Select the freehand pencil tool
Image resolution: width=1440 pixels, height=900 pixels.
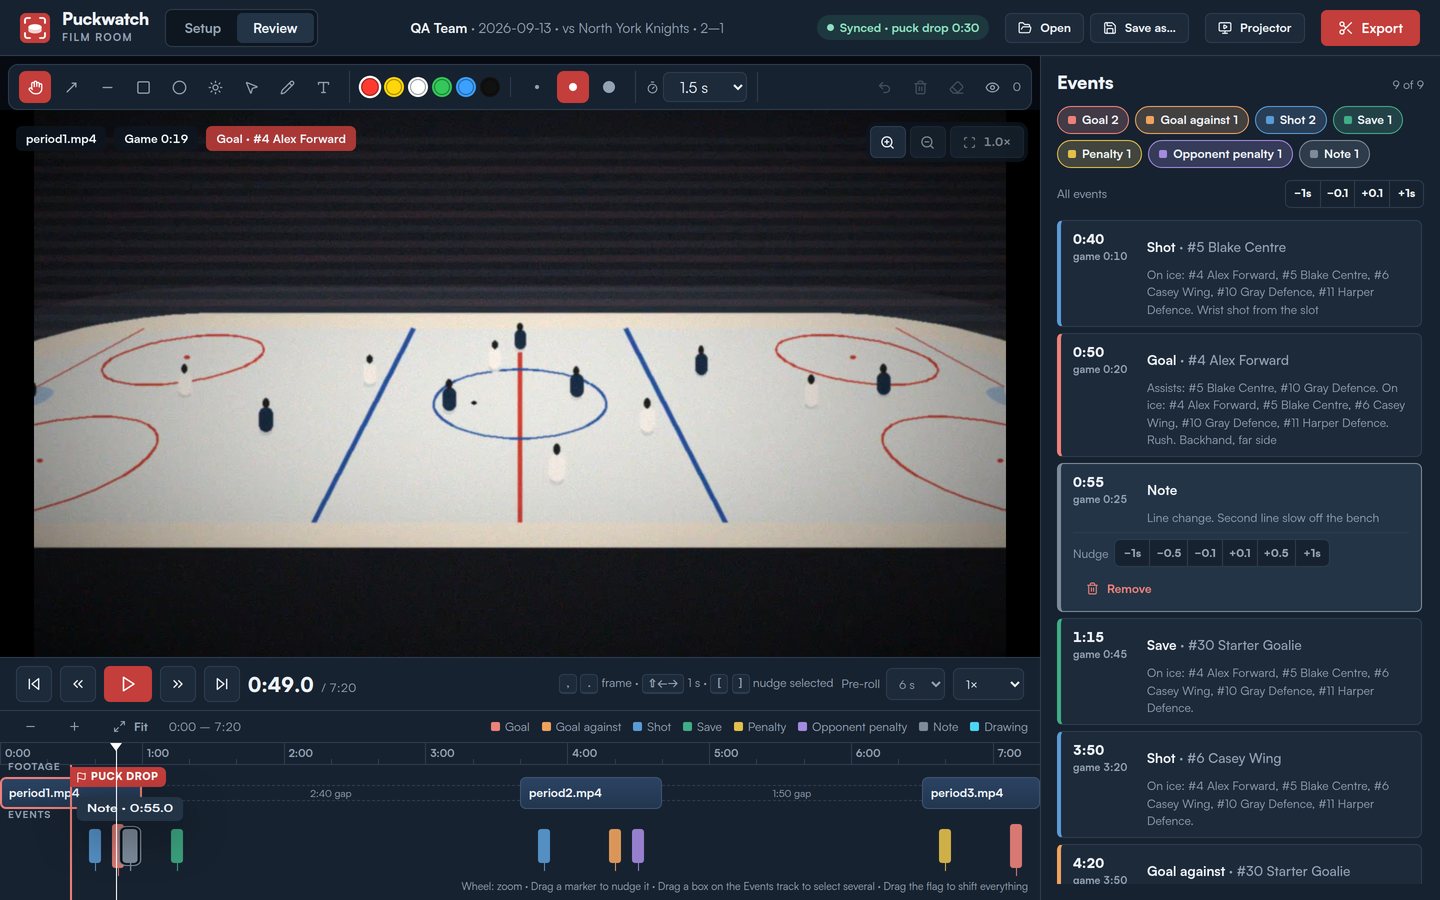coord(287,88)
